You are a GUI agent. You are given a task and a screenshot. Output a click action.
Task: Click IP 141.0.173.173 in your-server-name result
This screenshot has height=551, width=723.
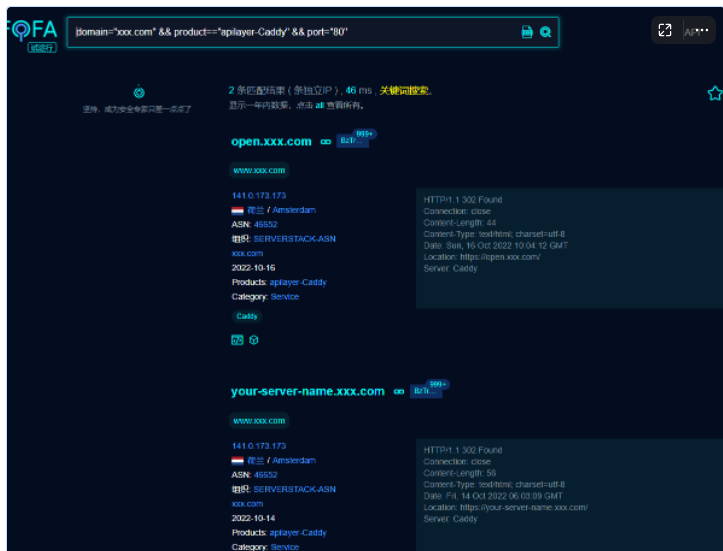click(259, 446)
